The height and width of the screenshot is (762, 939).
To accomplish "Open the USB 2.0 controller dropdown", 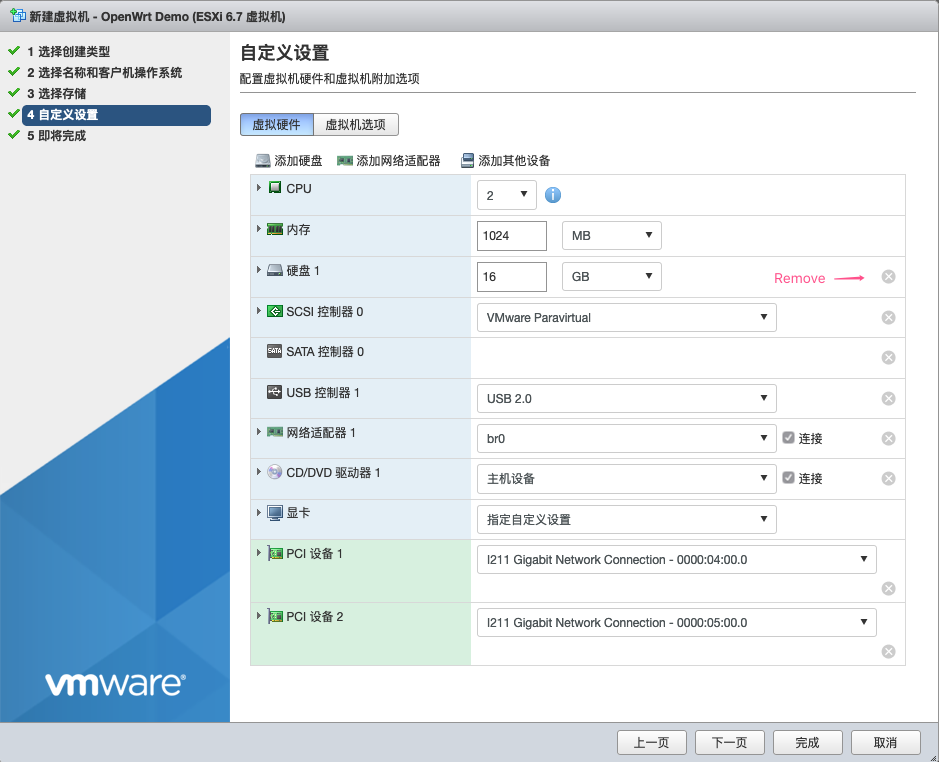I will 626,398.
